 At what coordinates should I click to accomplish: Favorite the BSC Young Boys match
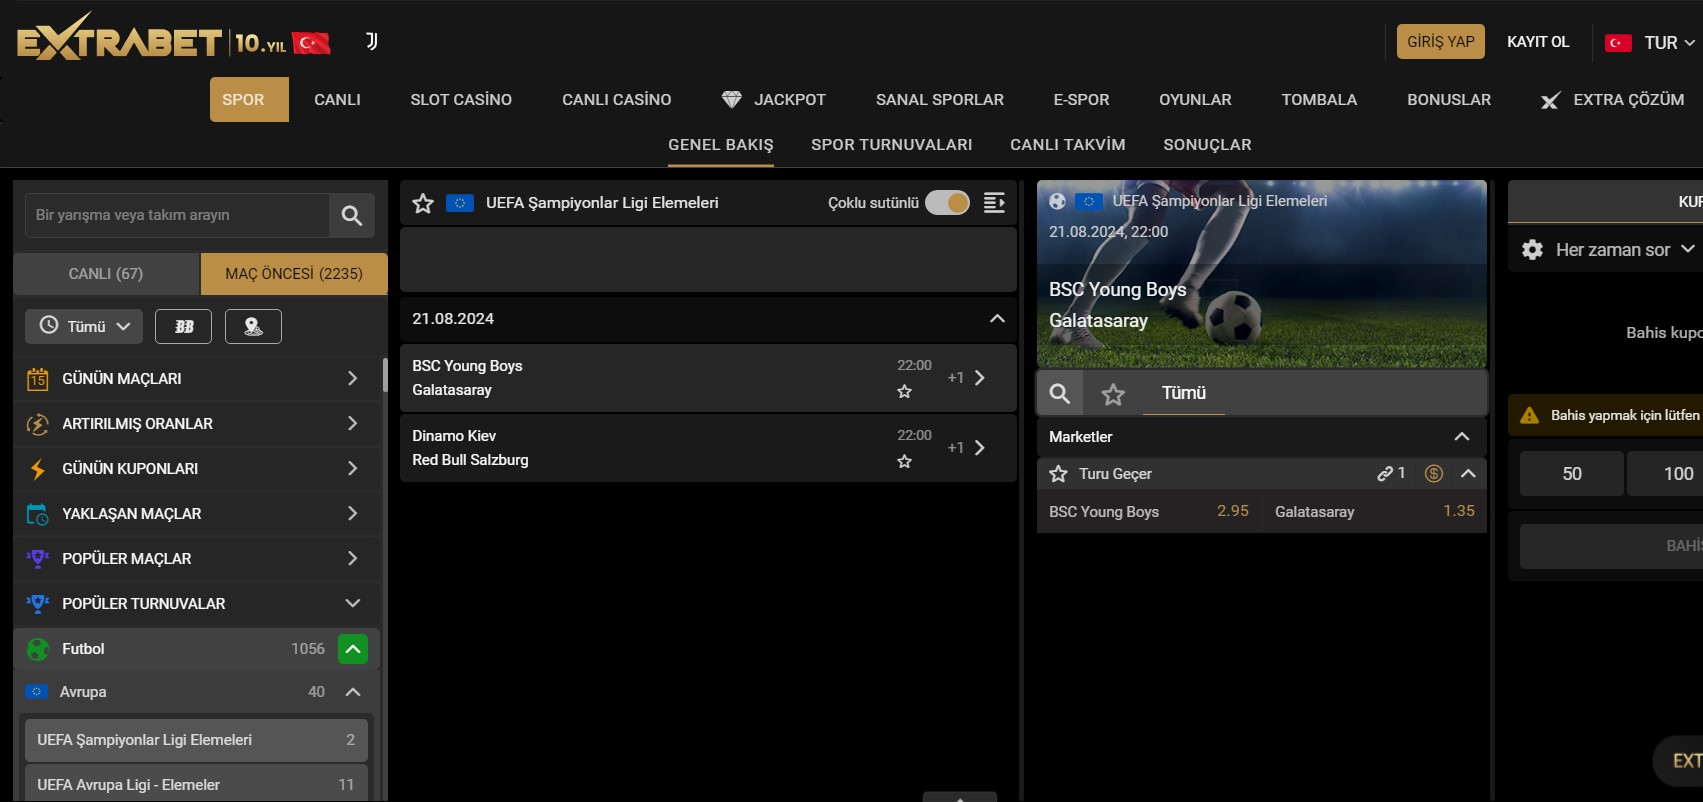point(904,392)
